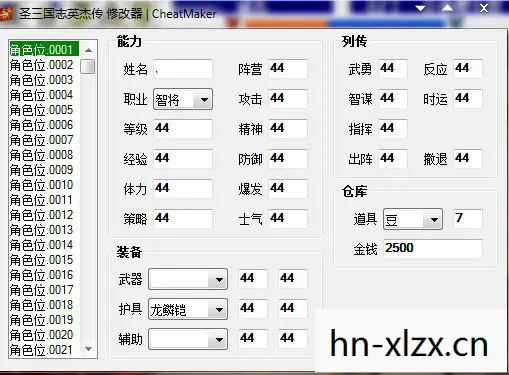Select 角色位.0016 in the list

click(44, 275)
